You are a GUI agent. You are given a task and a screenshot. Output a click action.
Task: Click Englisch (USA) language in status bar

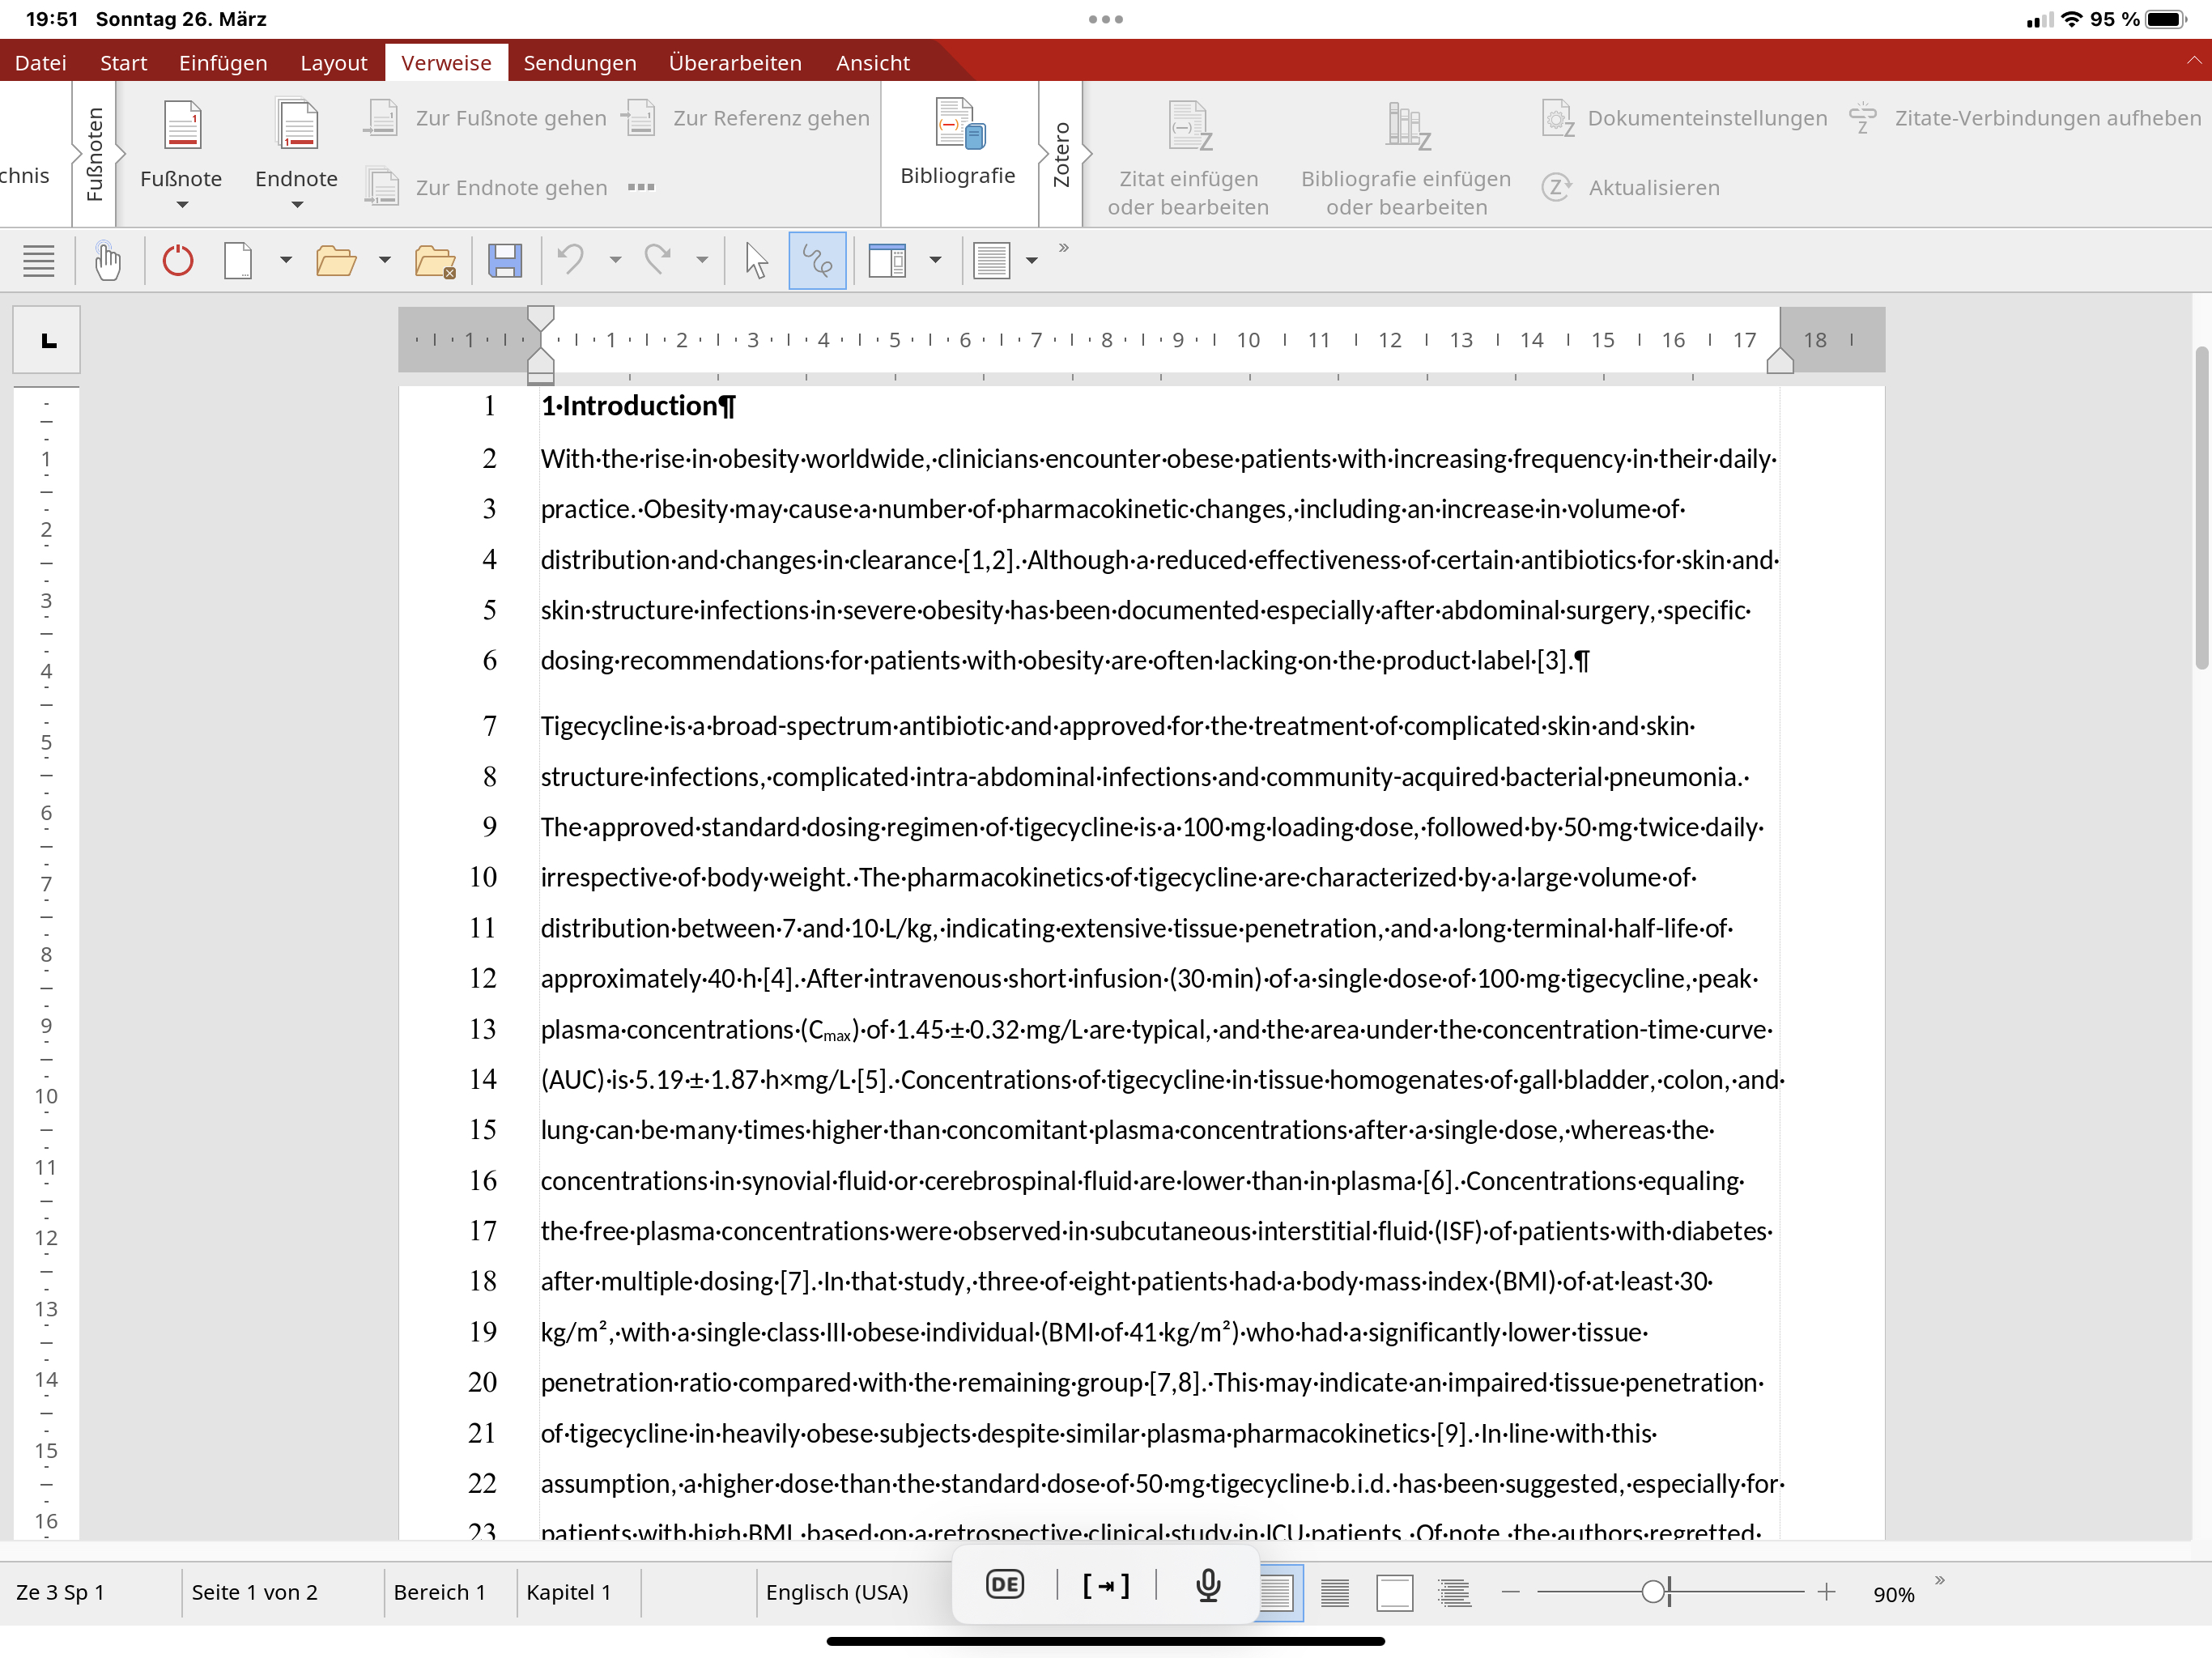pos(836,1592)
